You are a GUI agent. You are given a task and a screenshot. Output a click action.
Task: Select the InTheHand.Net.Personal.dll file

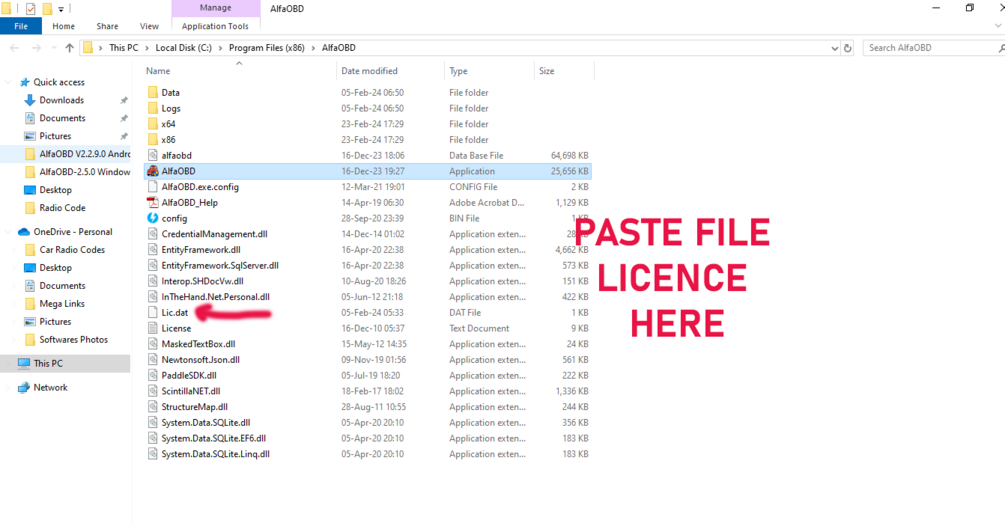pos(215,297)
